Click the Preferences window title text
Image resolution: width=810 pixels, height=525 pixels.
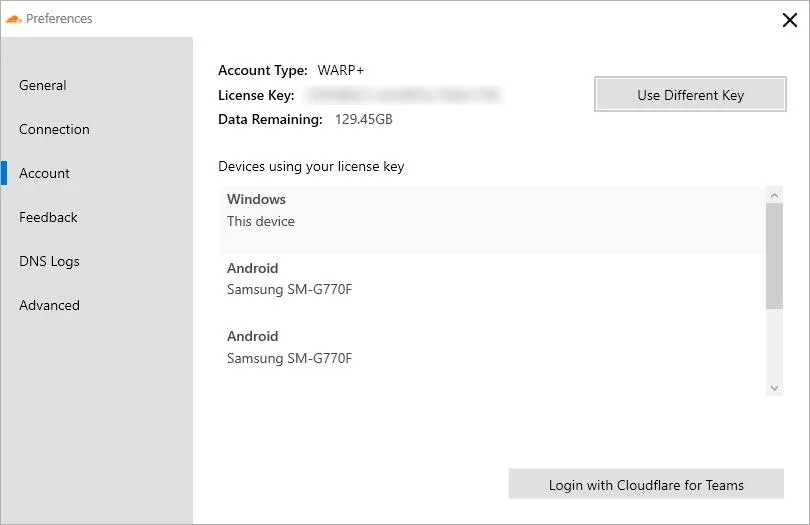tap(59, 19)
